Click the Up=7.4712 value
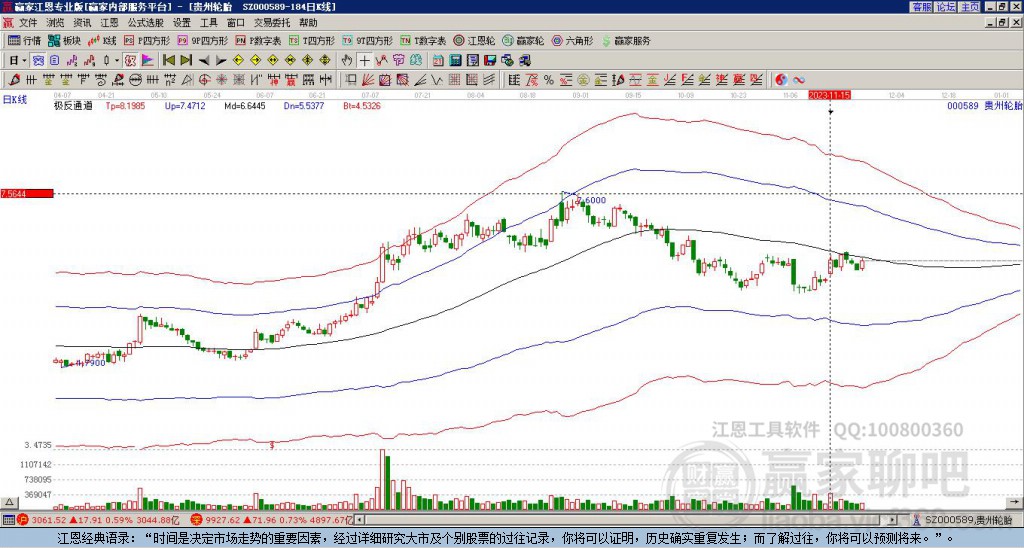 coord(185,105)
